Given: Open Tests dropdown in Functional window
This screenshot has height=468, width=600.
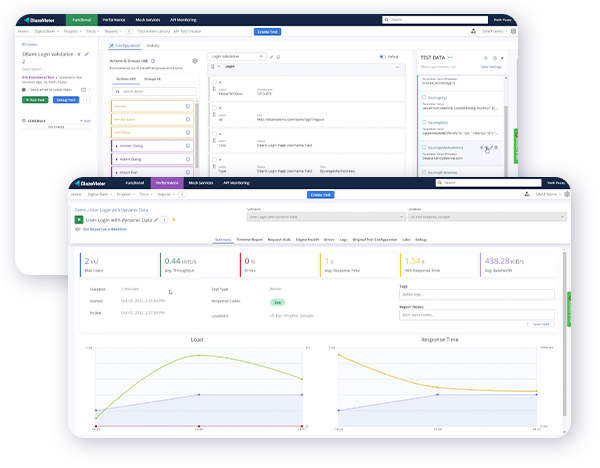Looking at the screenshot, I should pyautogui.click(x=93, y=31).
